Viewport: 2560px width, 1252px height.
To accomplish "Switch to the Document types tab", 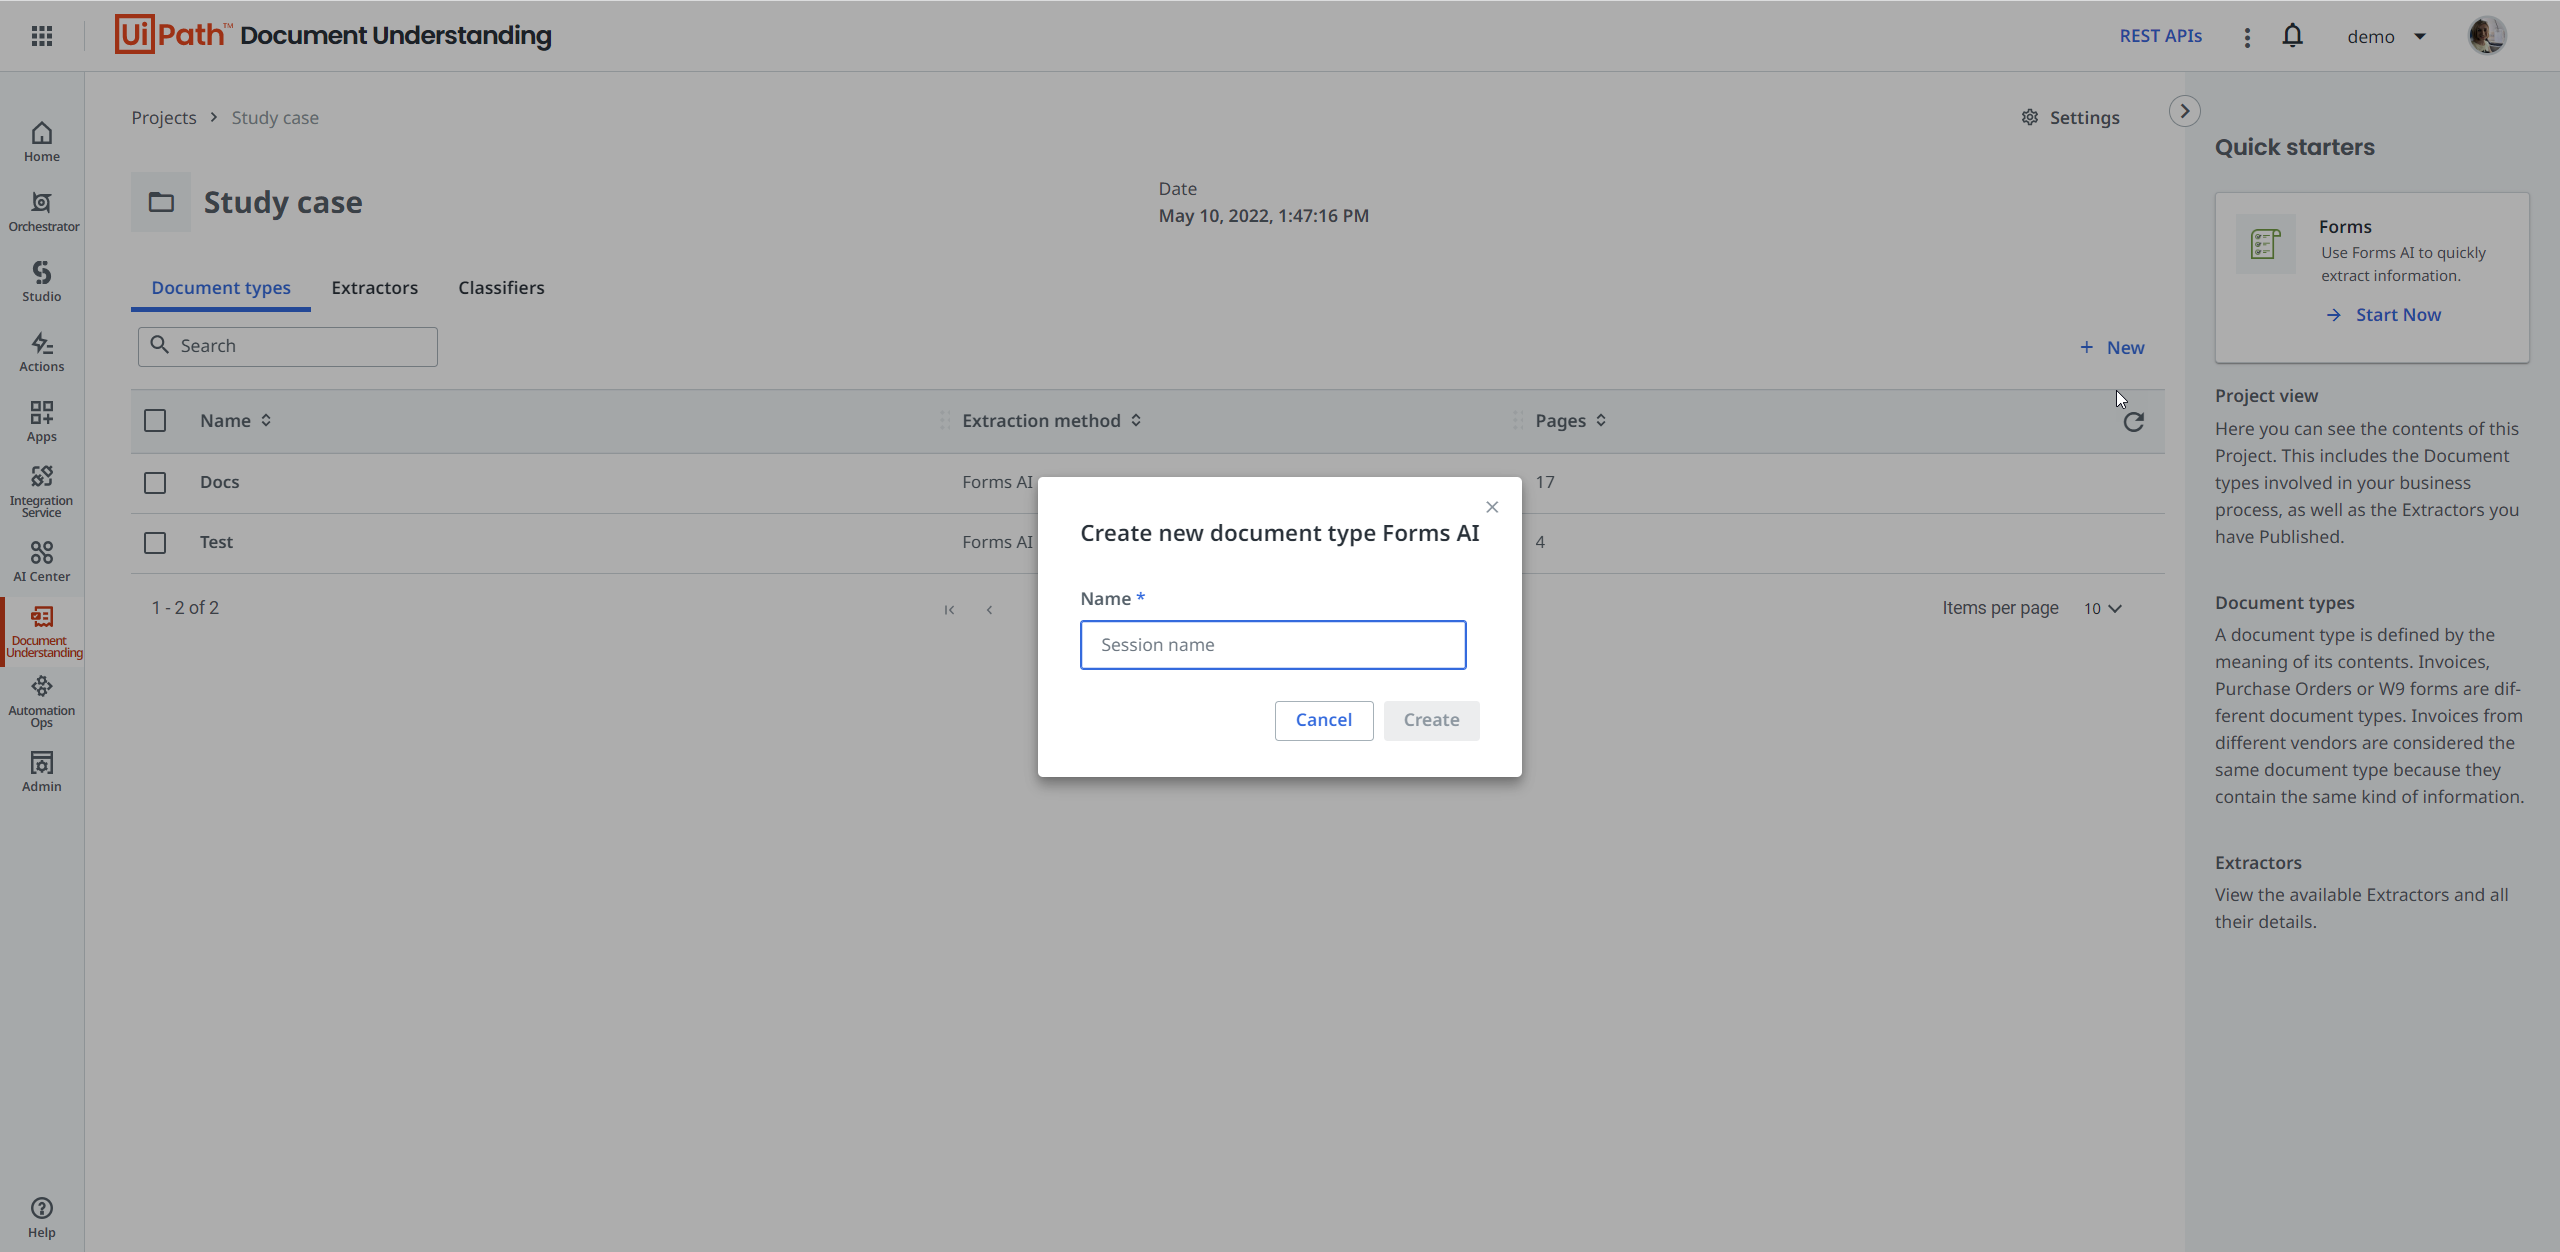I will coord(221,288).
